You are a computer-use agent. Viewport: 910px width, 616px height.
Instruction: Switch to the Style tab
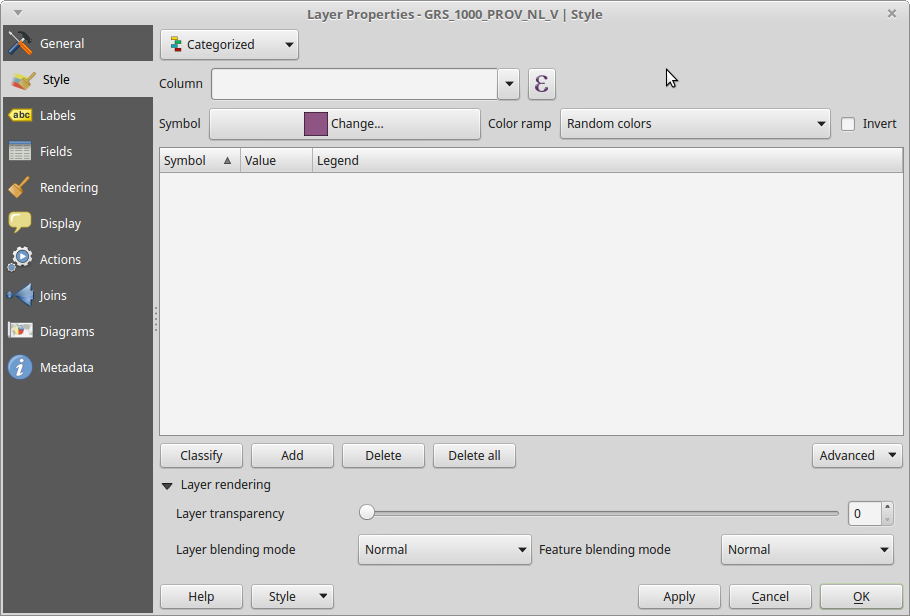point(56,80)
